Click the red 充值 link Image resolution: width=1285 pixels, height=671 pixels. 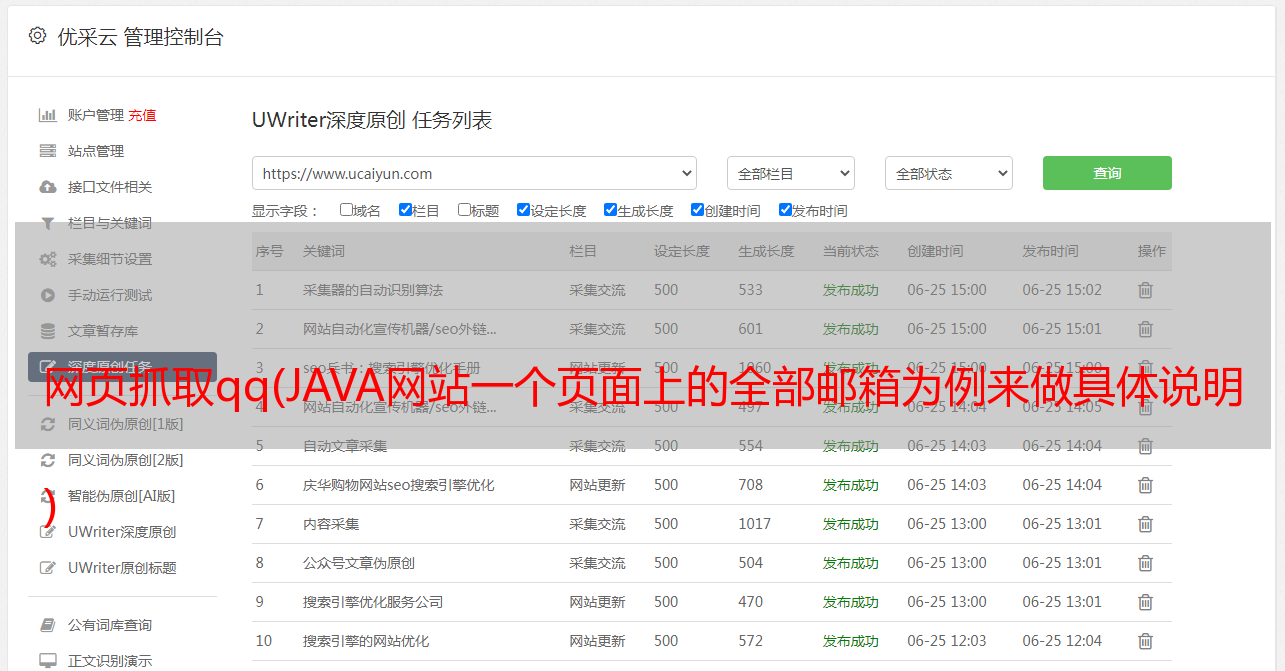(x=142, y=115)
